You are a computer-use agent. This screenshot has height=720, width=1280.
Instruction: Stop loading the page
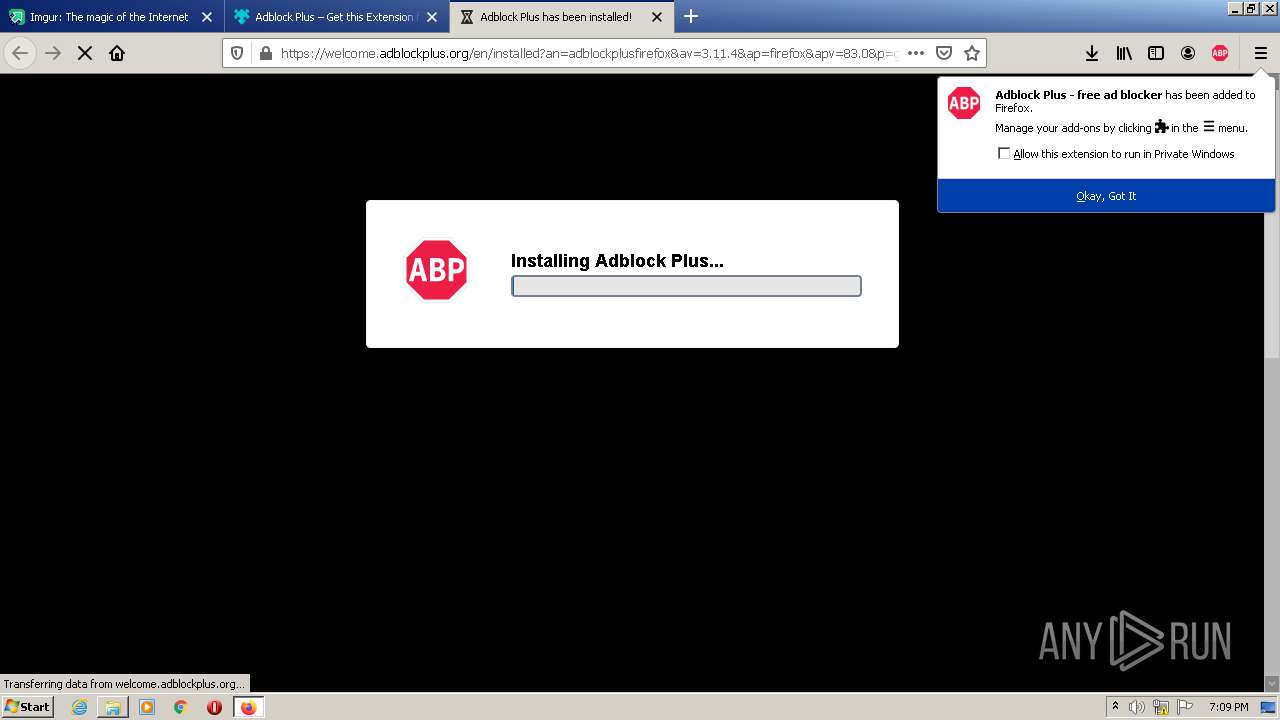click(x=85, y=53)
